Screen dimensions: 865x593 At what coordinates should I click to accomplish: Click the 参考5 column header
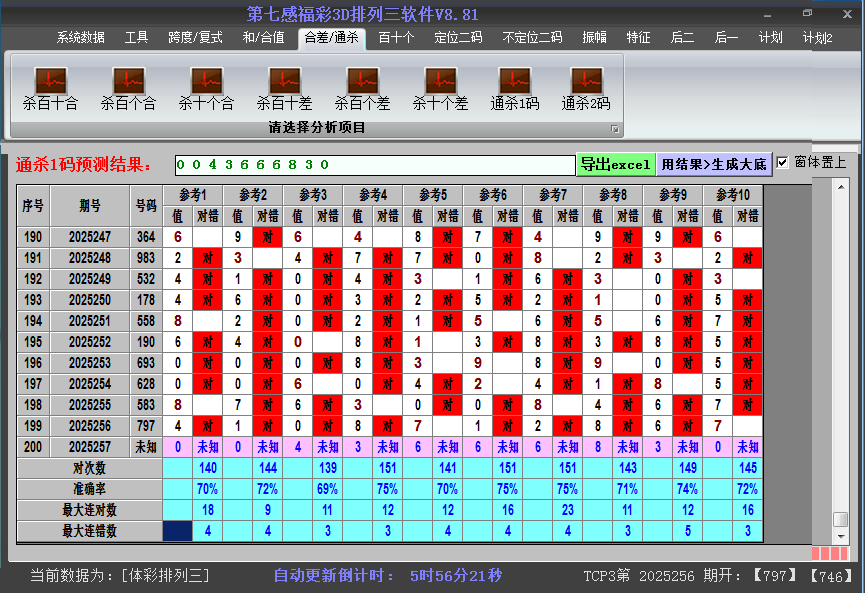point(433,195)
